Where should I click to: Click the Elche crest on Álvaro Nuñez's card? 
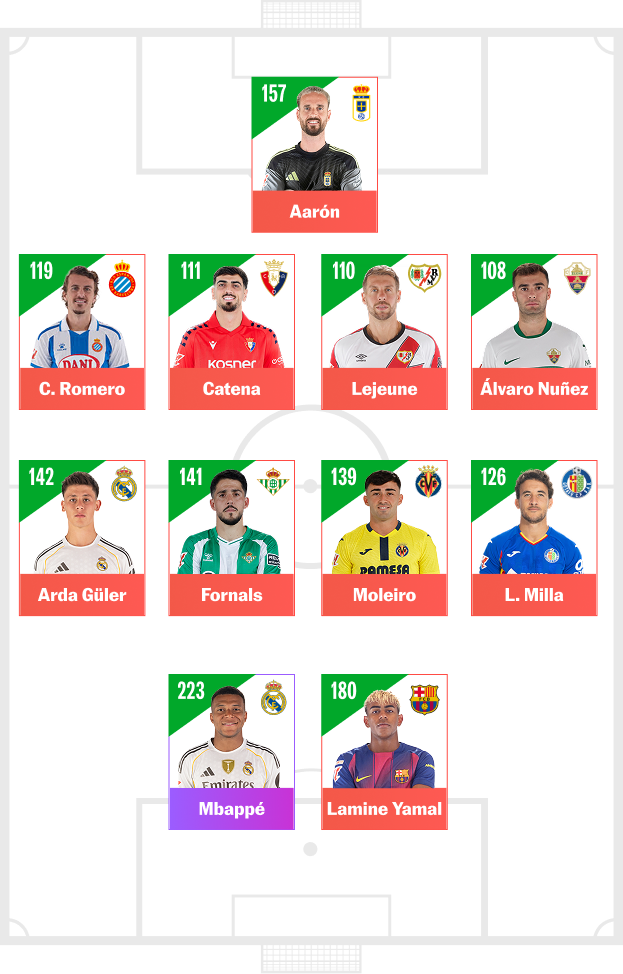(x=576, y=278)
